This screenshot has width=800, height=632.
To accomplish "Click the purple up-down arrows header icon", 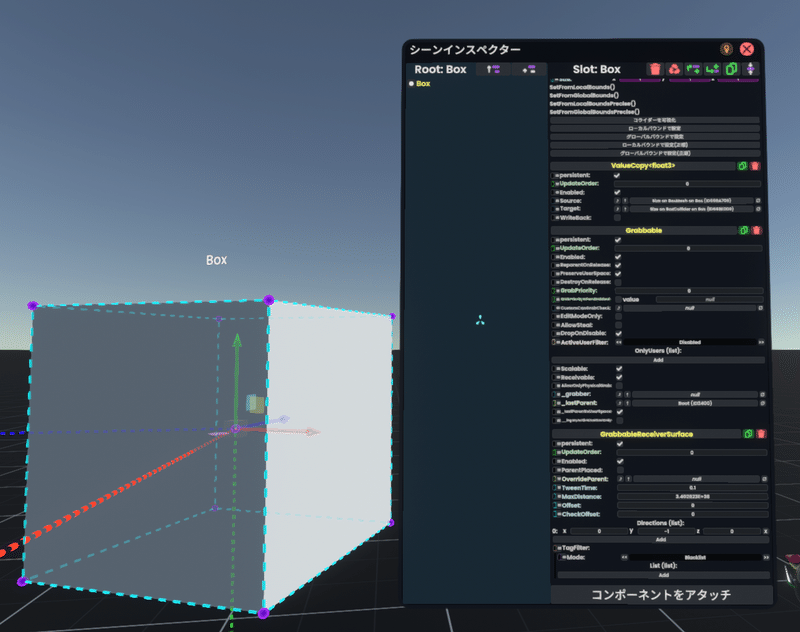I will [x=751, y=69].
